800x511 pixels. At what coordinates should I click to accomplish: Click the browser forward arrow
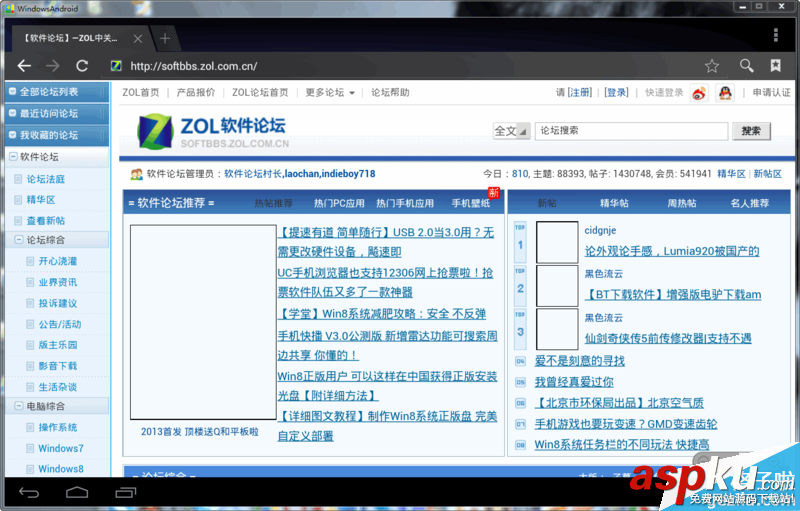click(52, 66)
